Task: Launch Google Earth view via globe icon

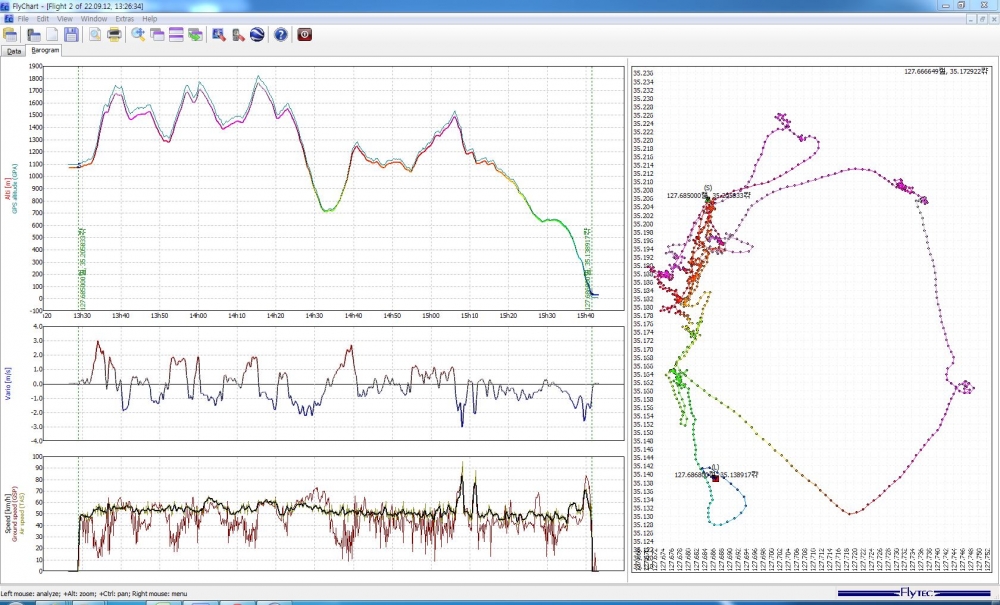Action: click(257, 34)
